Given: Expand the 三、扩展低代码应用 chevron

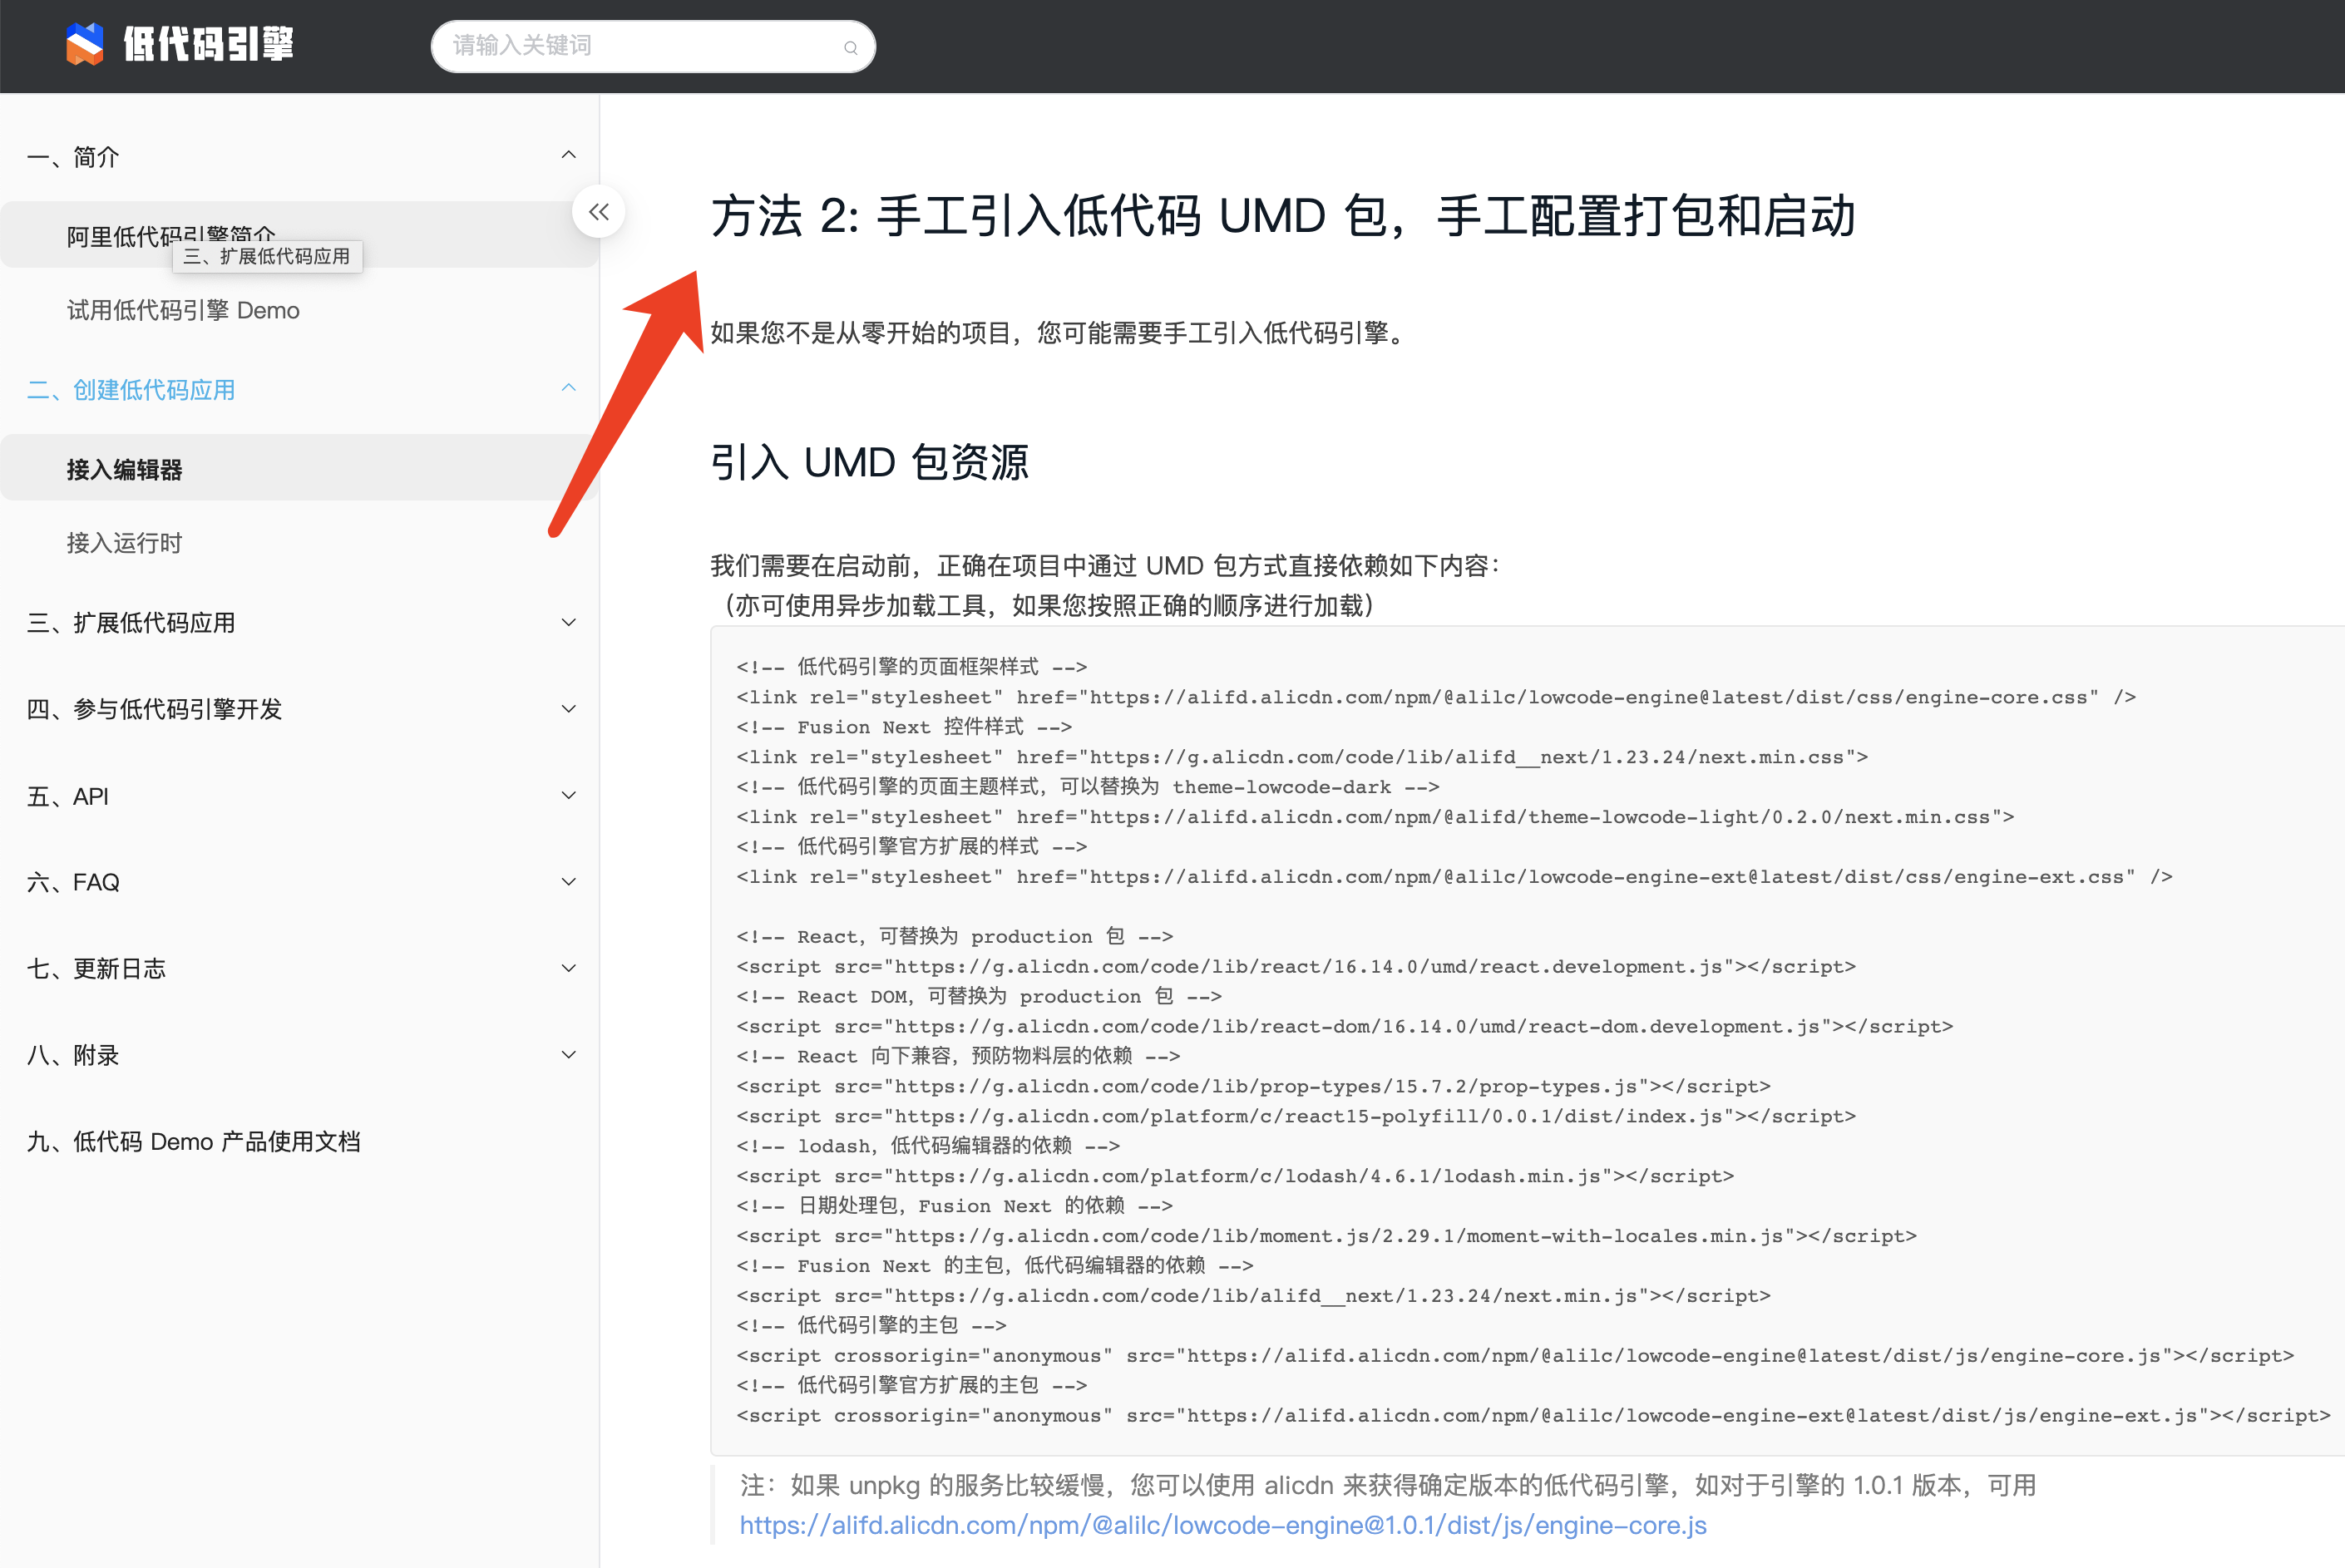Looking at the screenshot, I should click(568, 622).
